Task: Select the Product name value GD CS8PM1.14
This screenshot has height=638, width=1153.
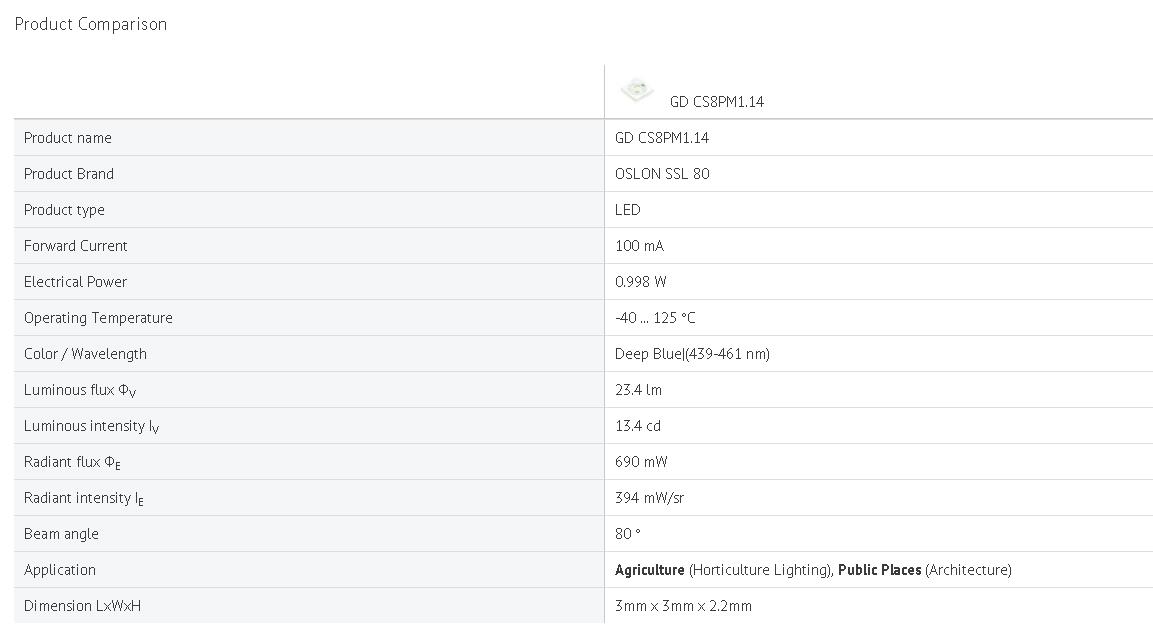Action: click(662, 138)
